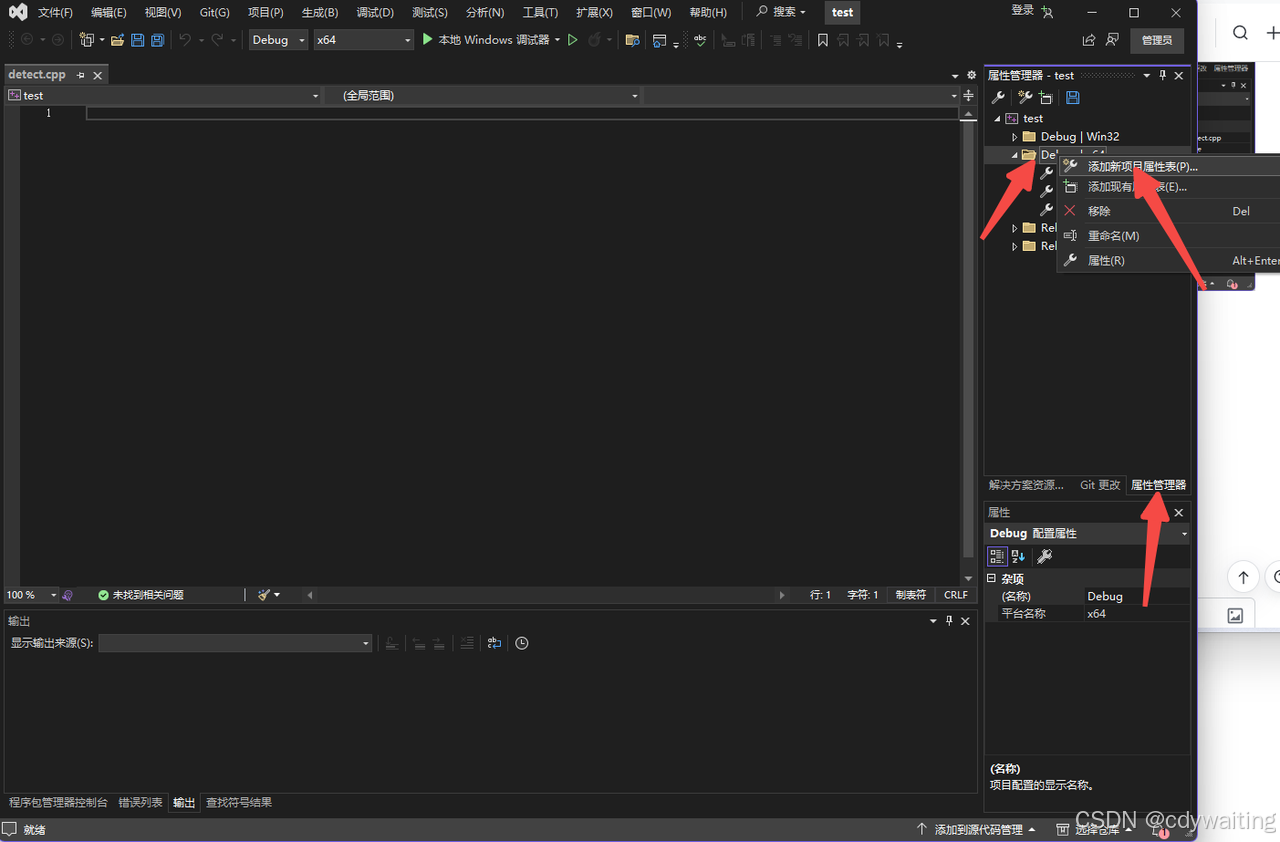Click the 管理员 button in the title bar

(x=1156, y=39)
